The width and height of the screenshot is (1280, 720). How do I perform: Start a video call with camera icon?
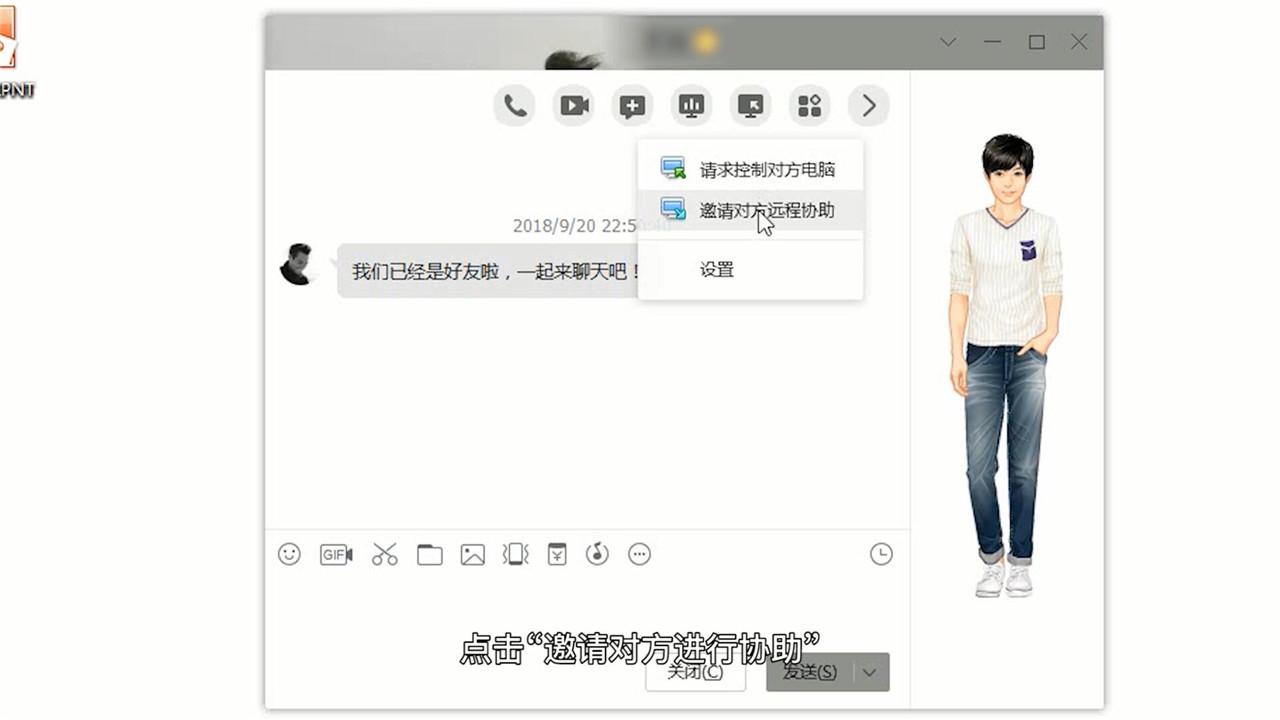click(574, 105)
